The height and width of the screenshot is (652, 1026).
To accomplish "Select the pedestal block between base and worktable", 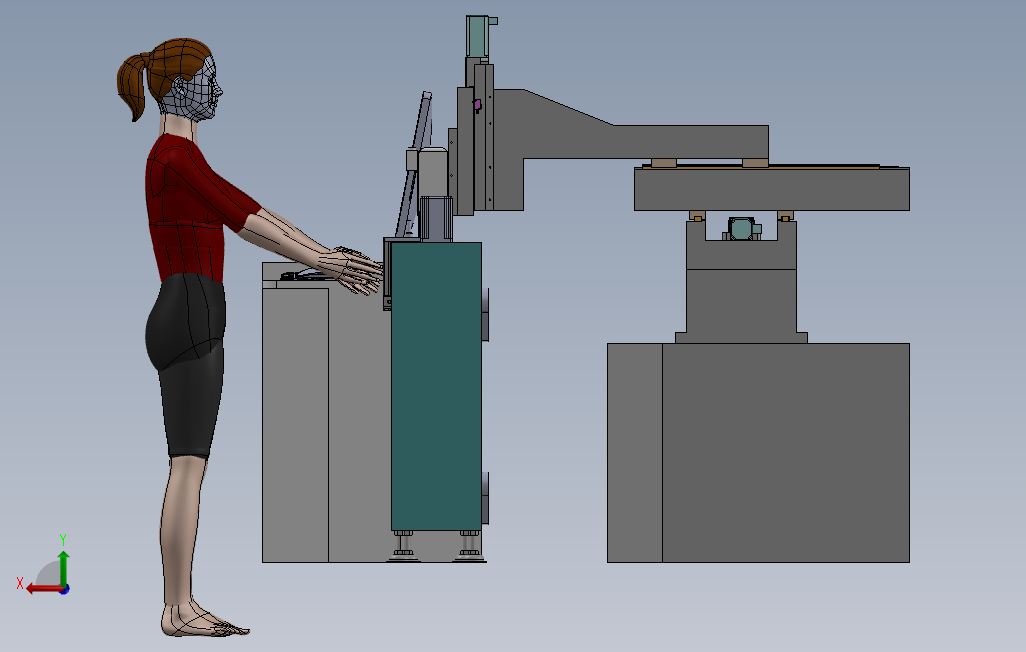I will click(741, 301).
